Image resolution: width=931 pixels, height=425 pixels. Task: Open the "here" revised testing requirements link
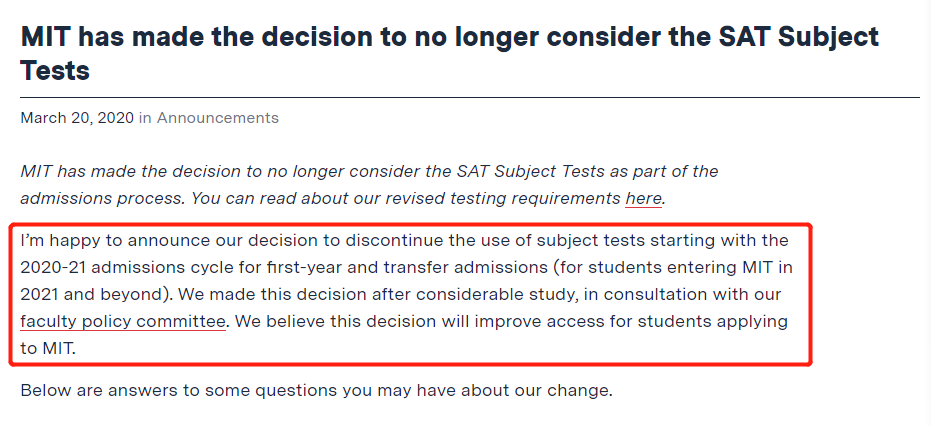[643, 199]
